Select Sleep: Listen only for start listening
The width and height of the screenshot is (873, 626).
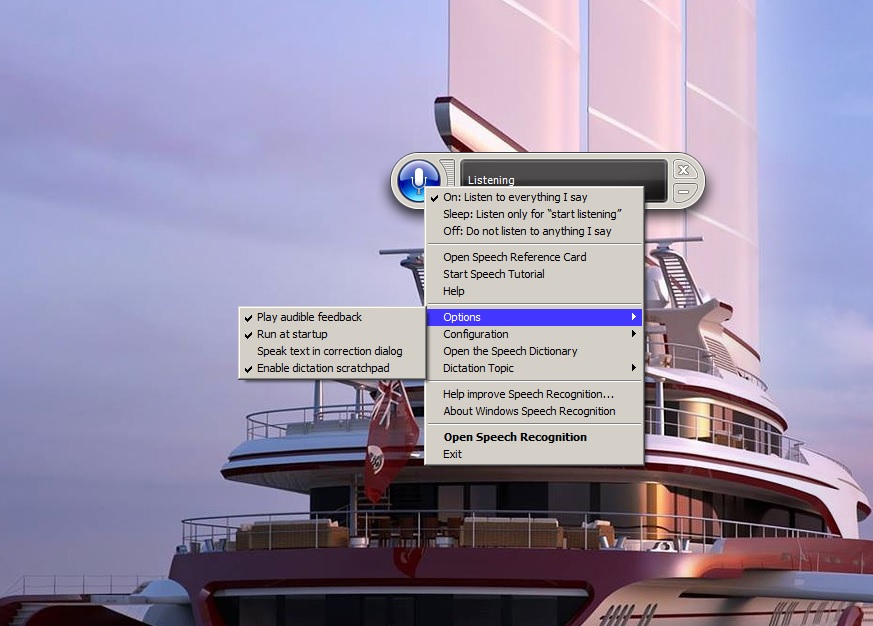tap(534, 214)
